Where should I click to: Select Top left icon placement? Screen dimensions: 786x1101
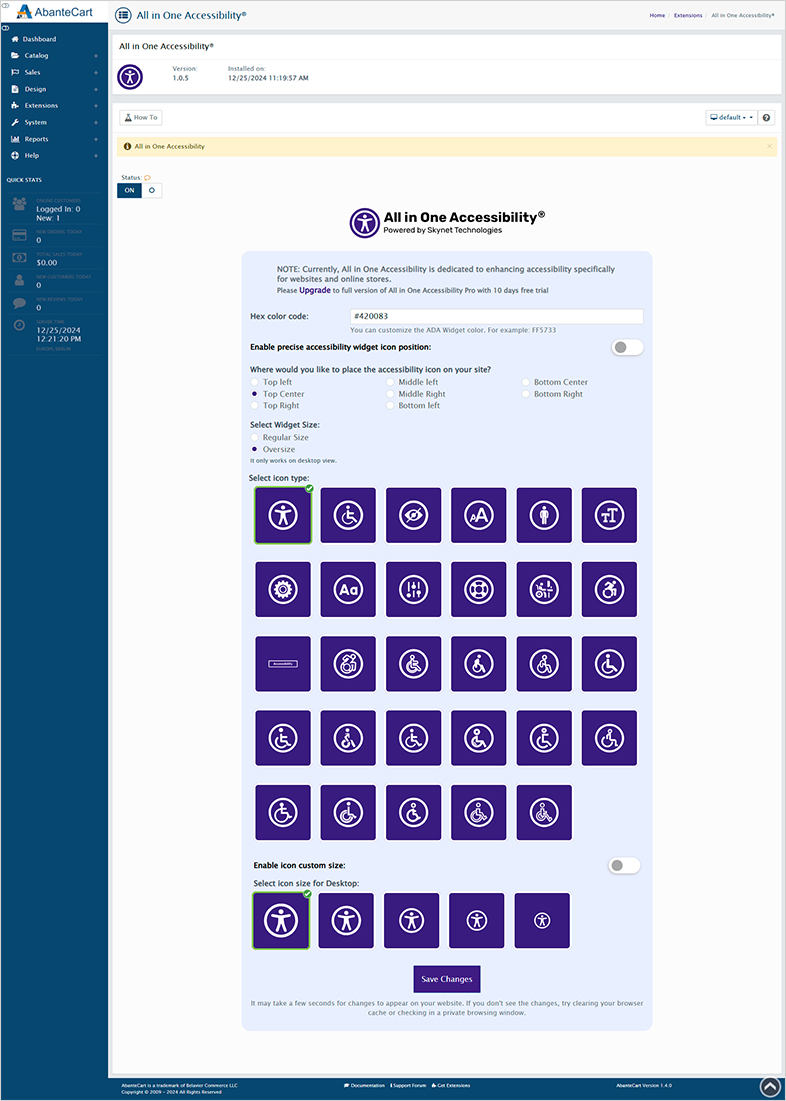pyautogui.click(x=255, y=383)
